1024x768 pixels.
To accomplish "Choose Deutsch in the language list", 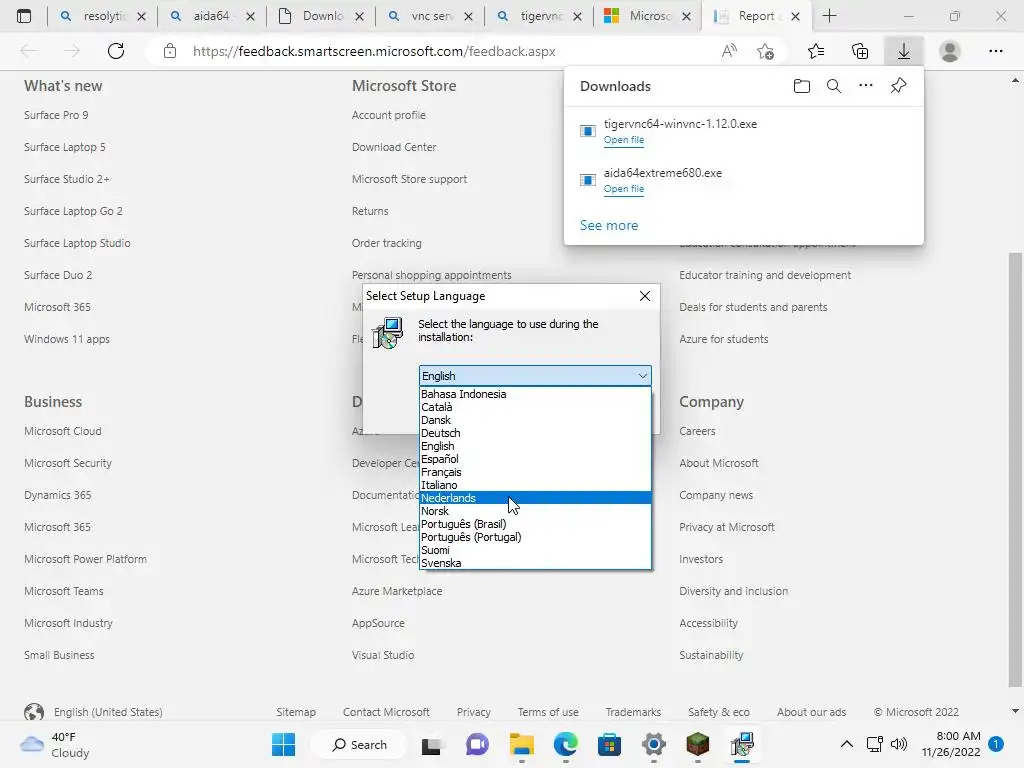I will click(535, 433).
